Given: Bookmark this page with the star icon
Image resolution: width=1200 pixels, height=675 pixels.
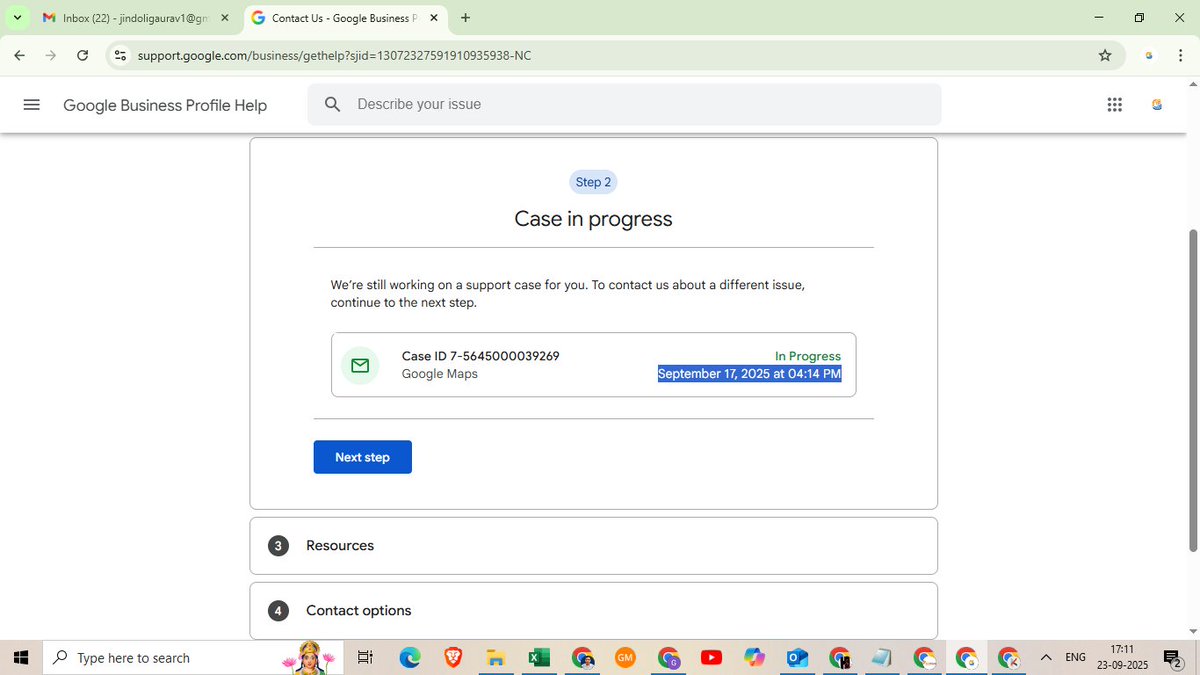Looking at the screenshot, I should [1105, 55].
